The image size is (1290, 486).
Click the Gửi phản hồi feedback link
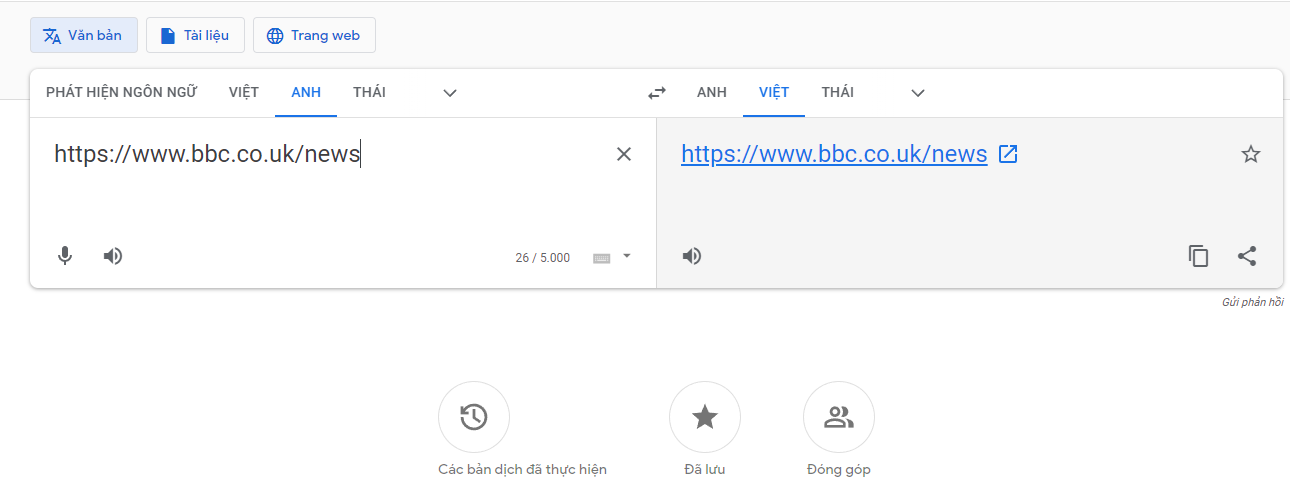tap(1252, 302)
